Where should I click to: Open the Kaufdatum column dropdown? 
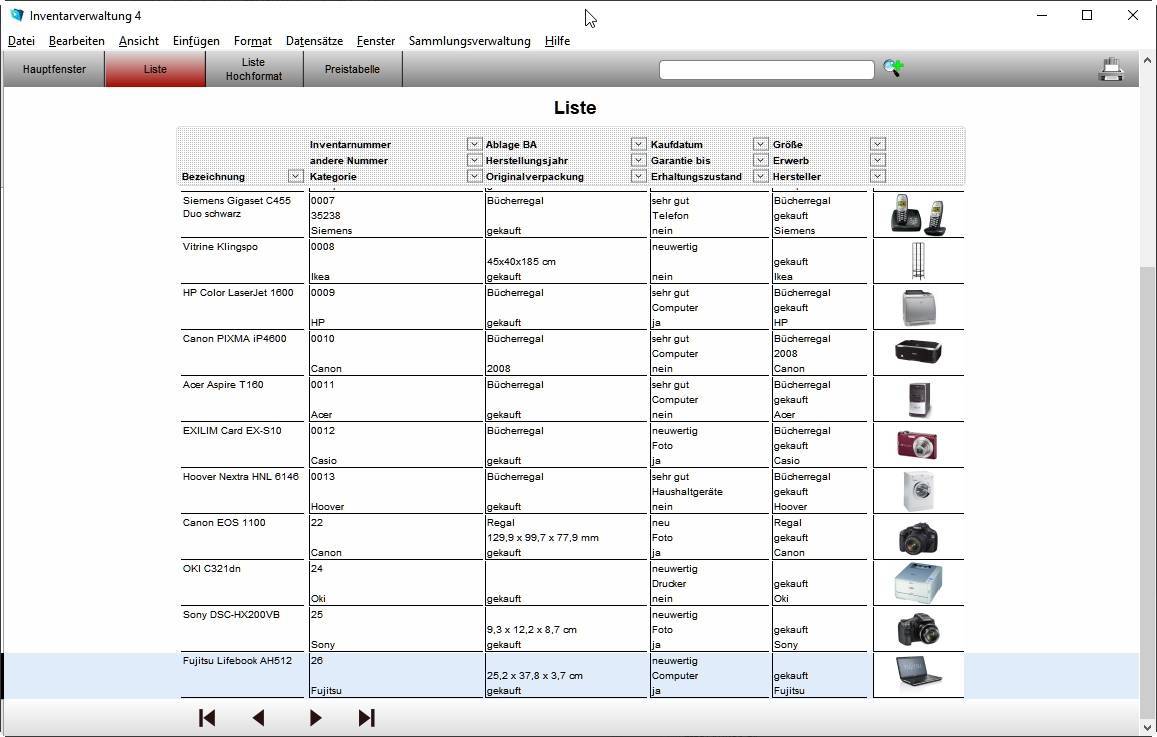point(760,144)
